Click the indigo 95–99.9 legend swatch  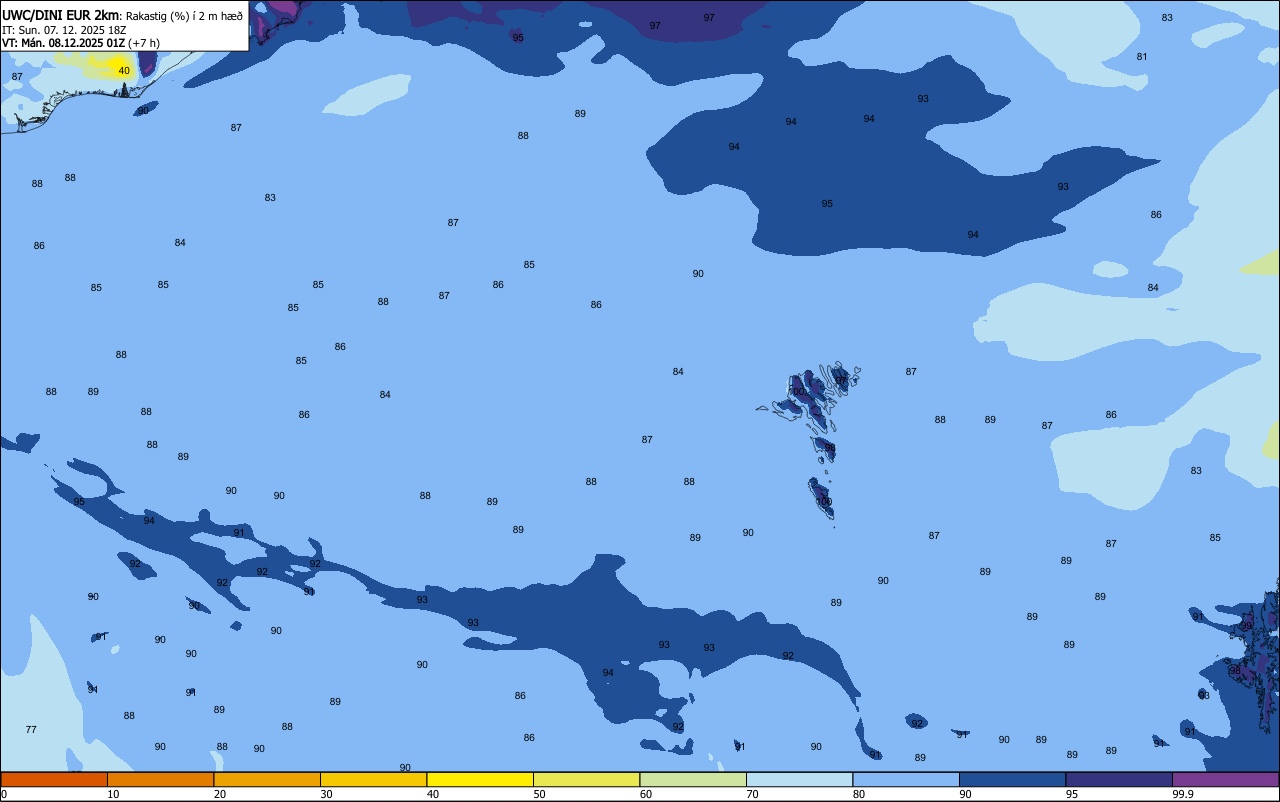[1119, 779]
